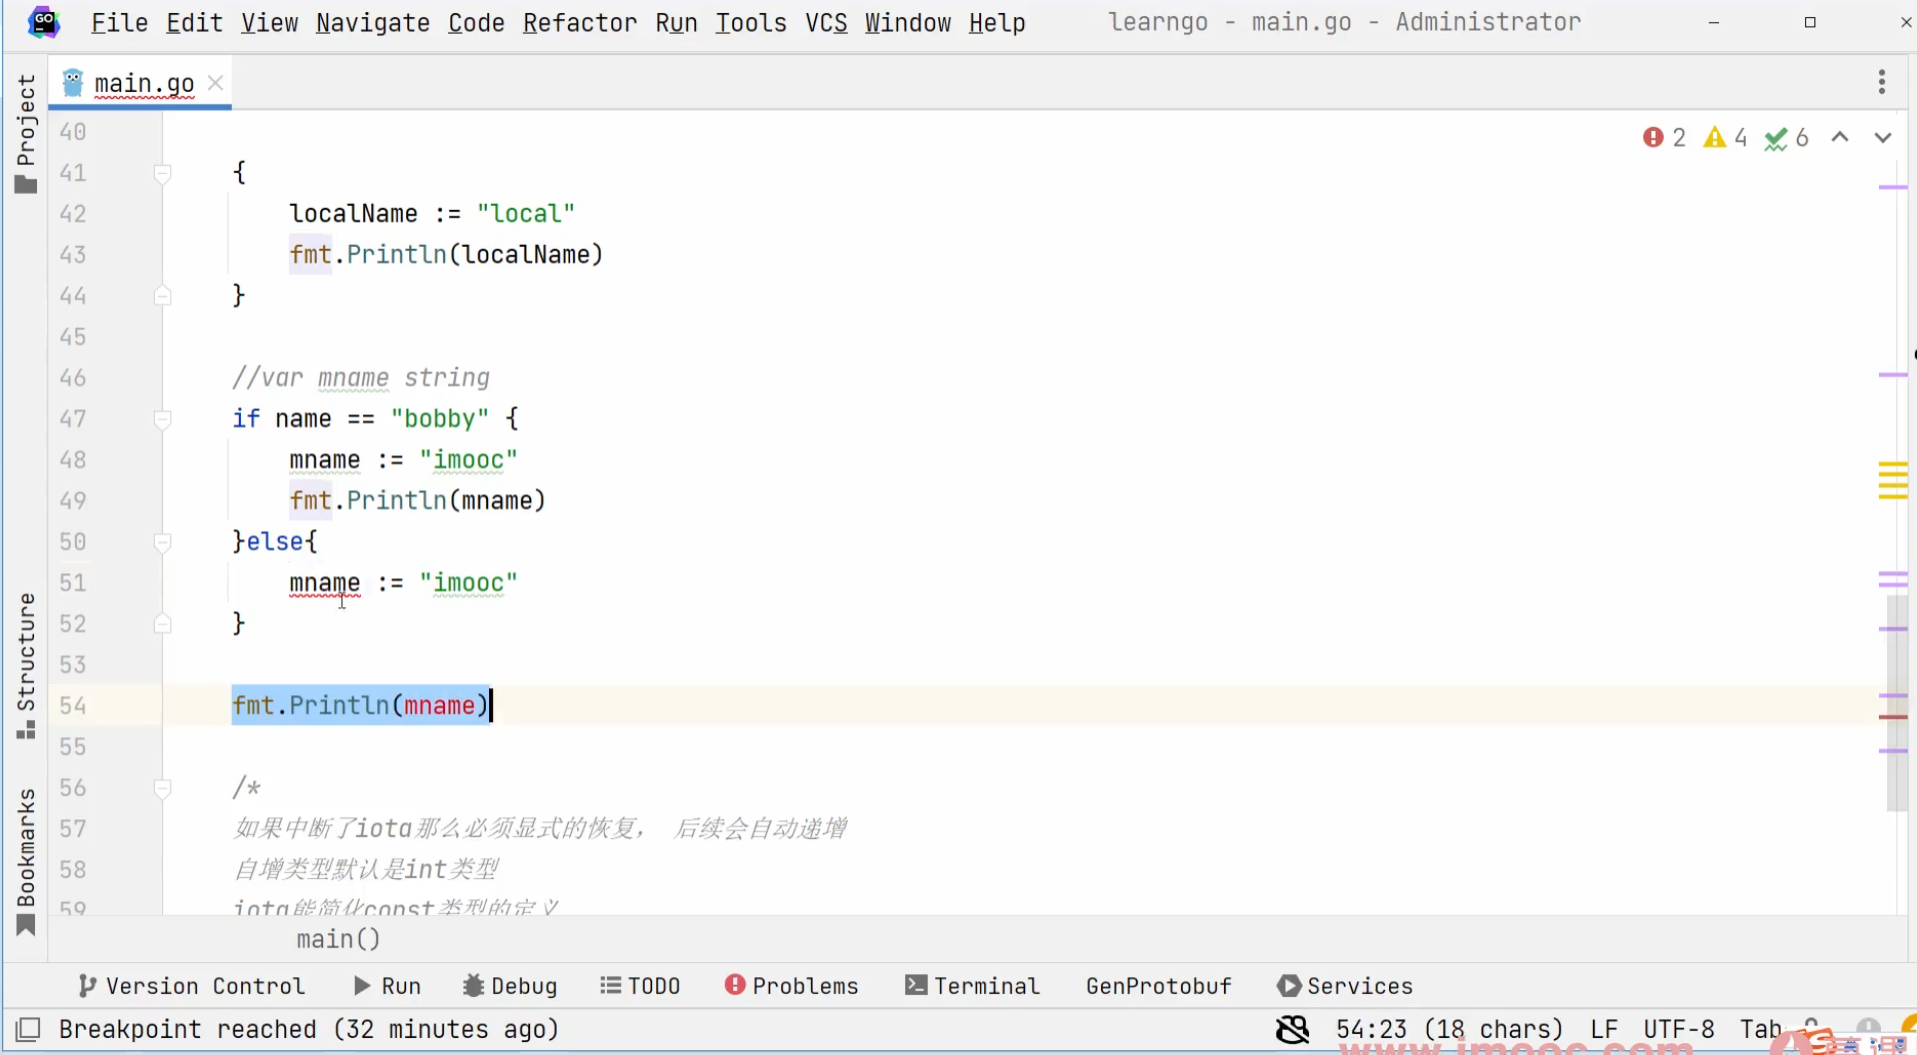Change UTF-8 file encoding
1917x1055 pixels.
click(x=1679, y=1029)
